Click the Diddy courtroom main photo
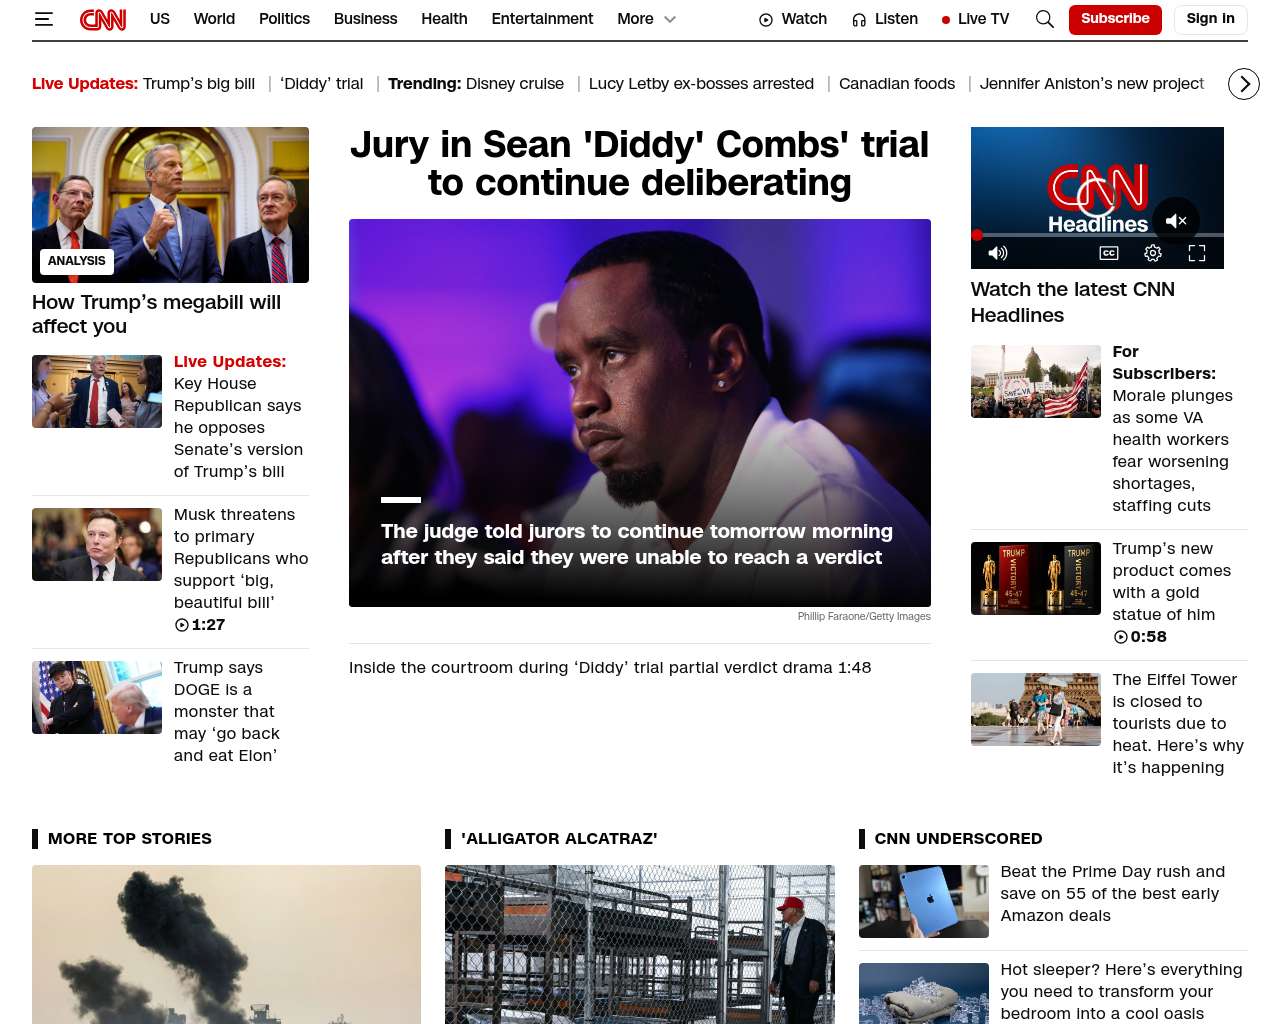Screen dimensions: 1280x1024 coord(640,413)
